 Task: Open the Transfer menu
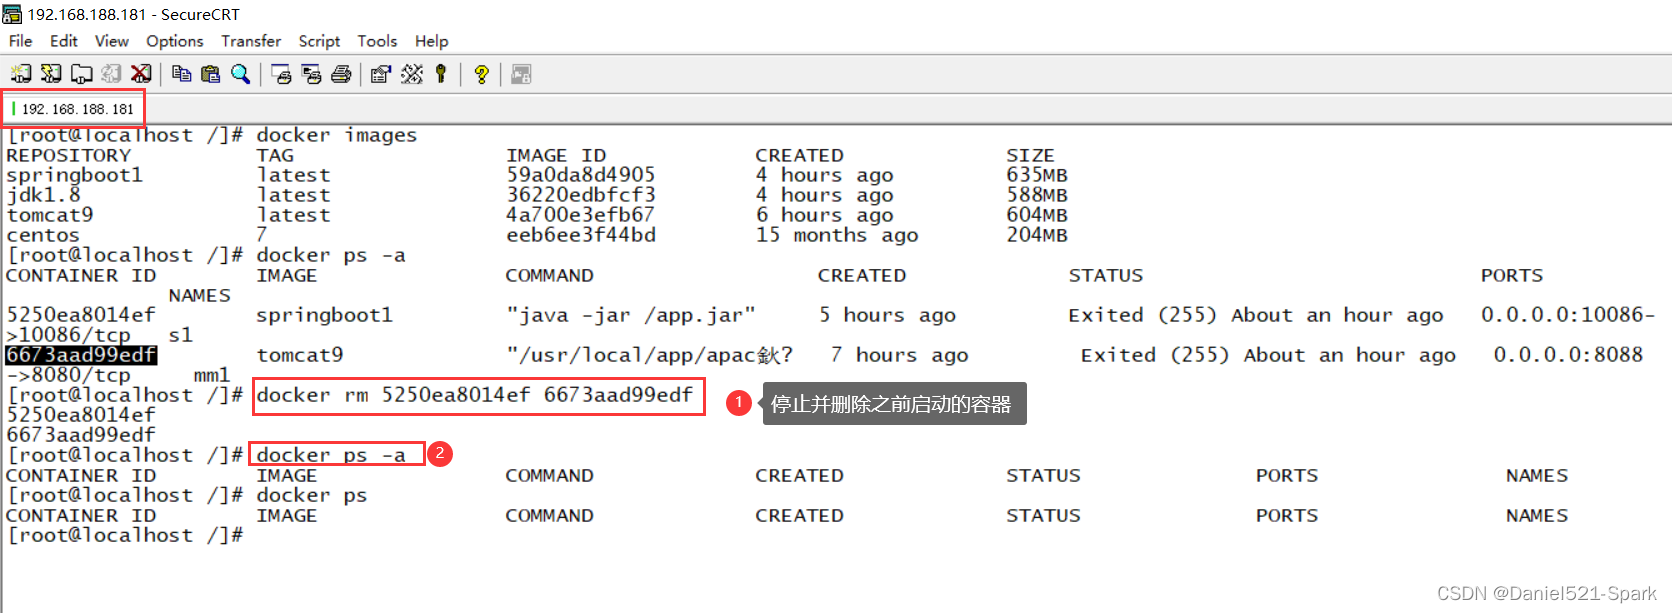click(251, 41)
